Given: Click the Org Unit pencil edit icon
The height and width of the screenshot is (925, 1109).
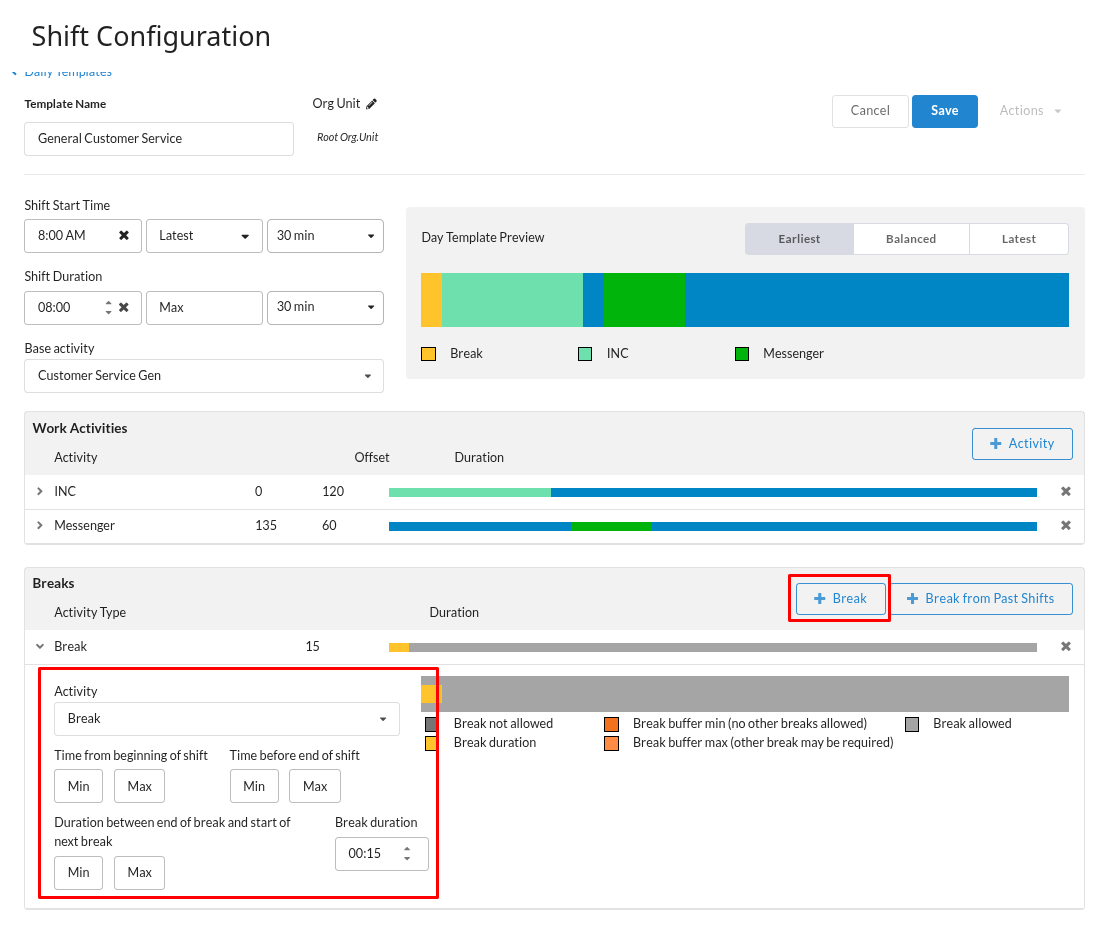Looking at the screenshot, I should (x=372, y=104).
